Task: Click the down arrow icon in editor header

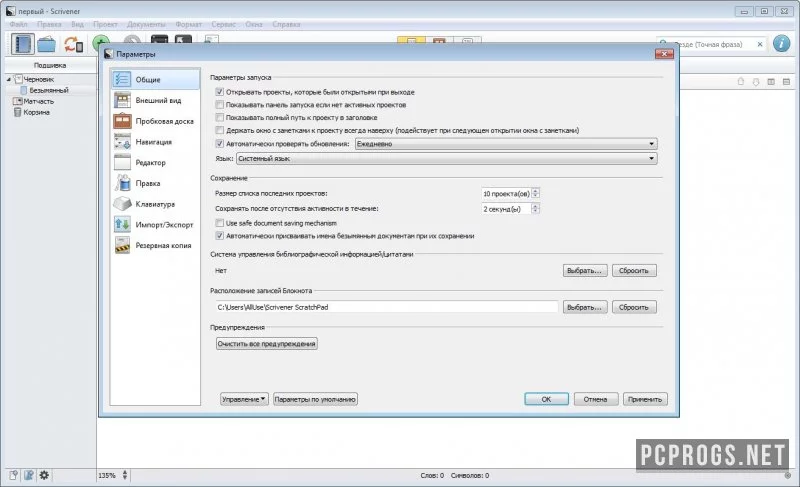Action: point(756,82)
